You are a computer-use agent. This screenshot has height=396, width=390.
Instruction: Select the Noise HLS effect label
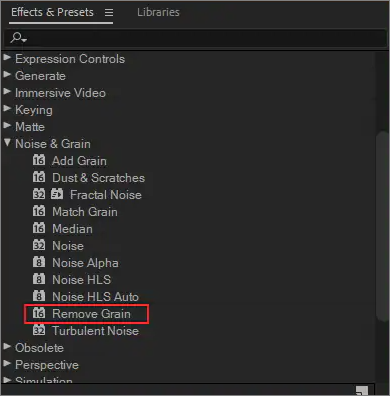[x=81, y=280]
